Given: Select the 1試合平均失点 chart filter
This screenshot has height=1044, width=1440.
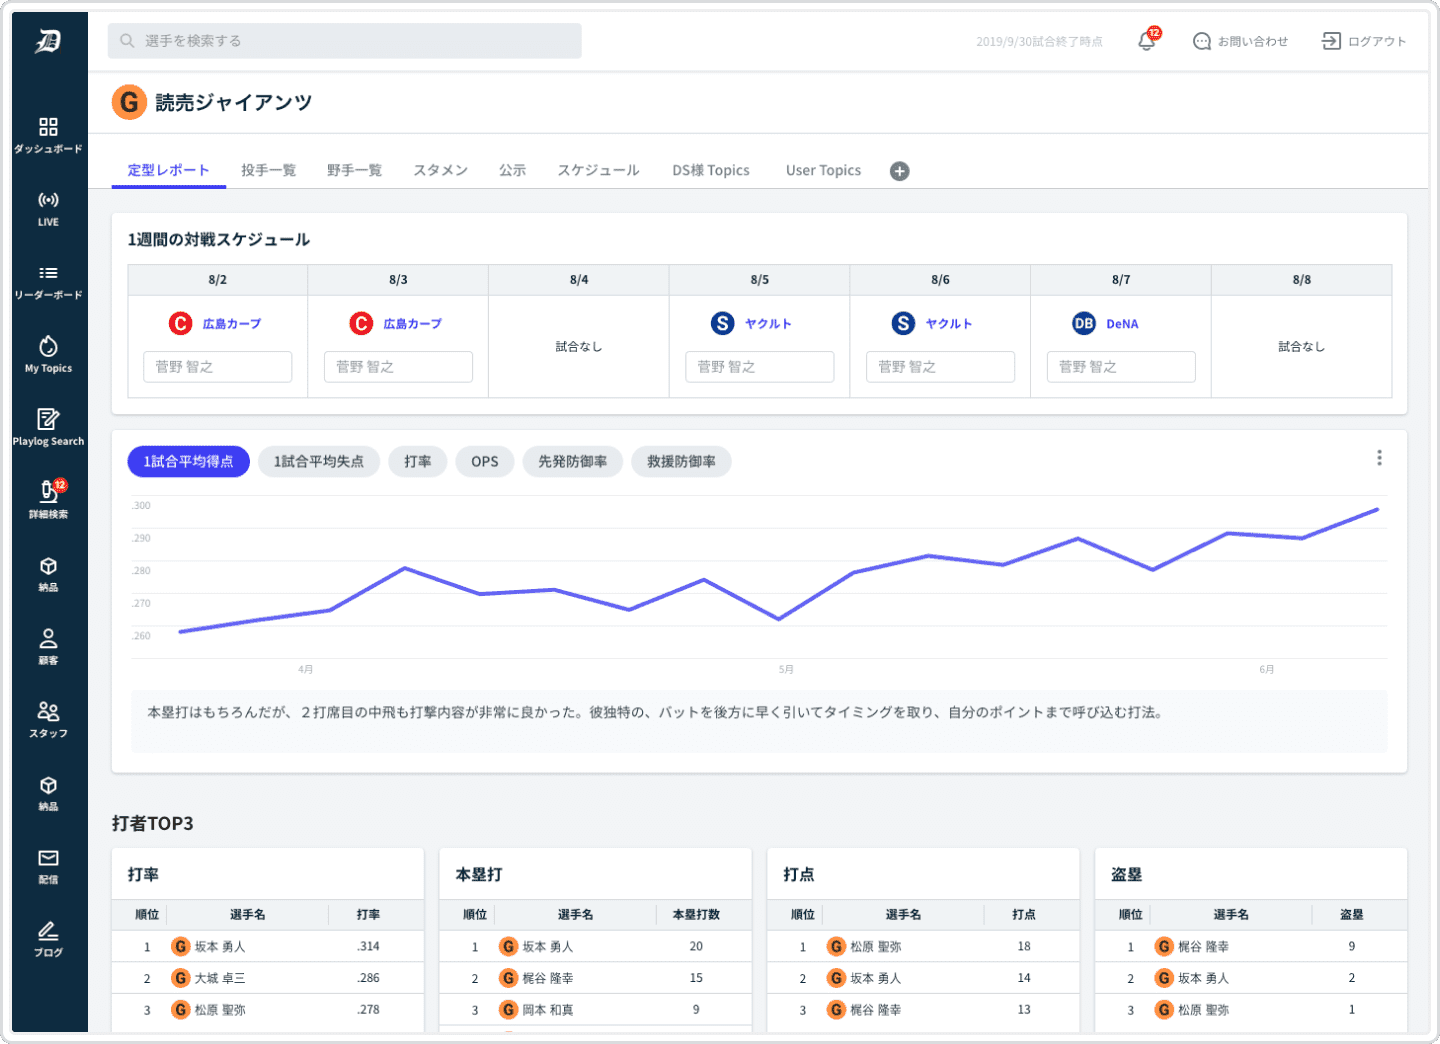Looking at the screenshot, I should [319, 462].
